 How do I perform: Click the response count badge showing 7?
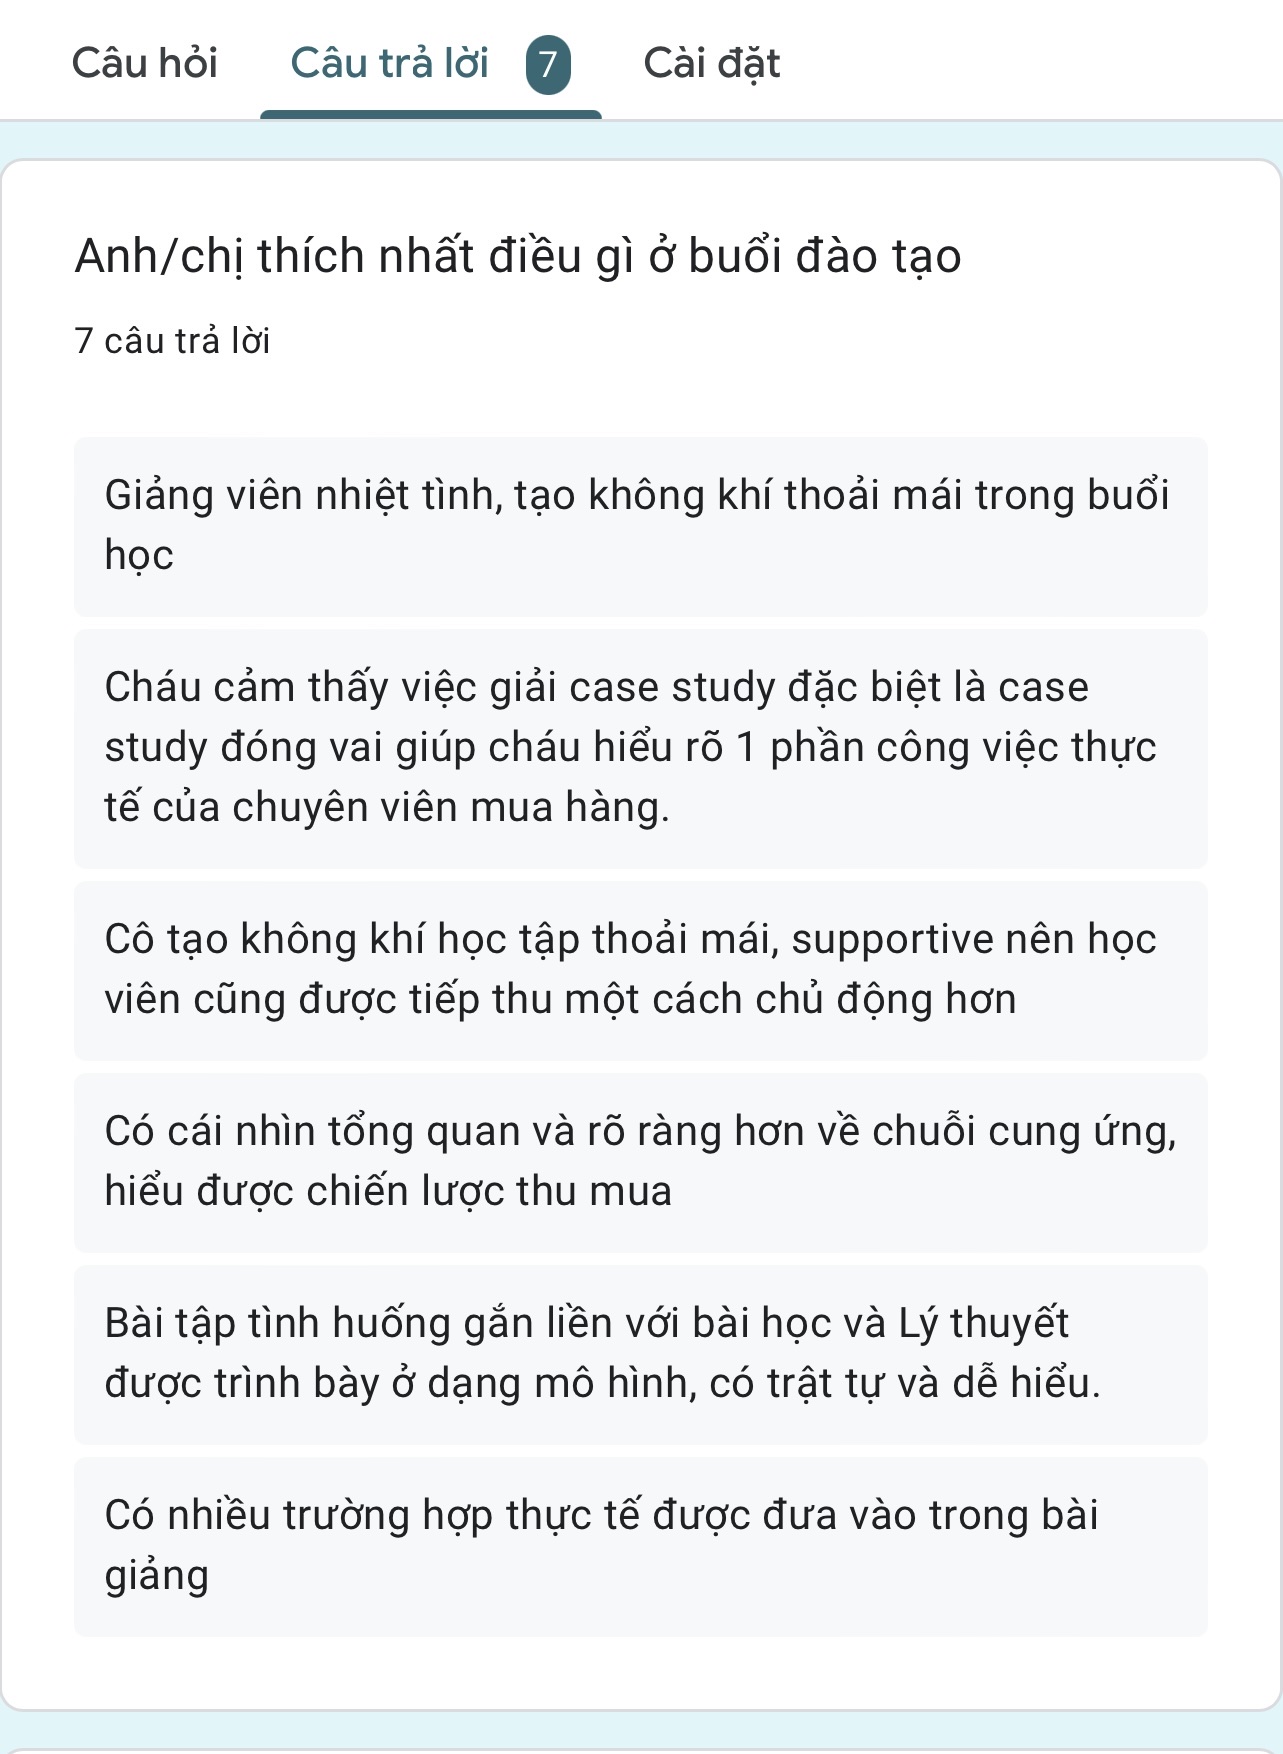548,65
